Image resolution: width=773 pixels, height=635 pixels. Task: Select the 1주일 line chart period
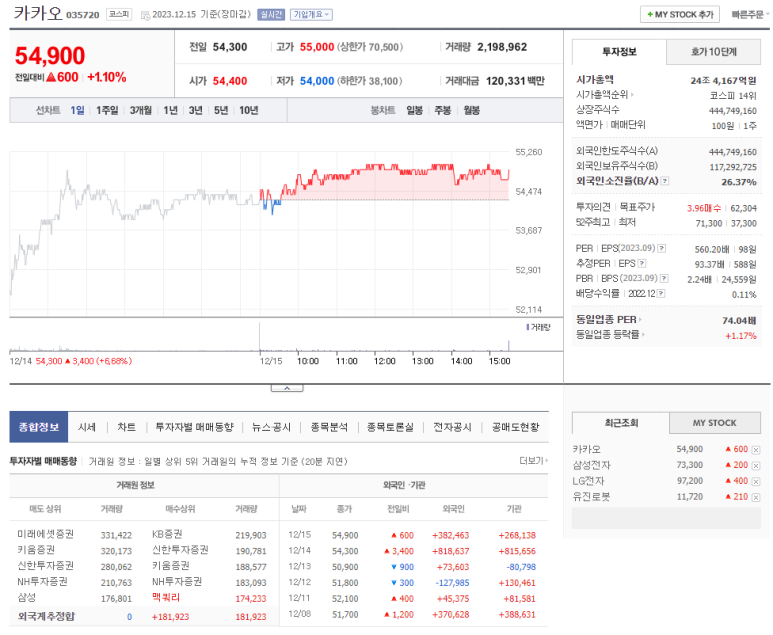(x=107, y=110)
